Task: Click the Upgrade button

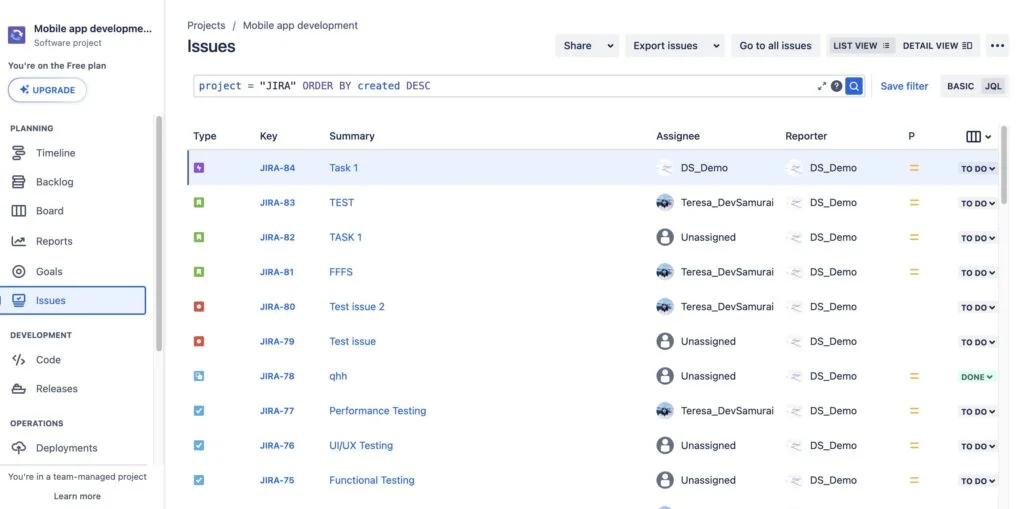Action: tap(47, 90)
